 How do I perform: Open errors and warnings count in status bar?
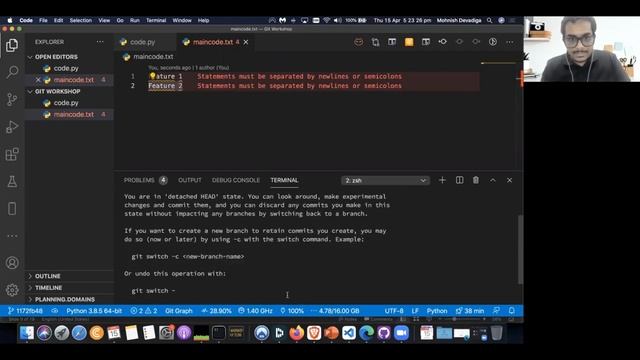pos(144,311)
